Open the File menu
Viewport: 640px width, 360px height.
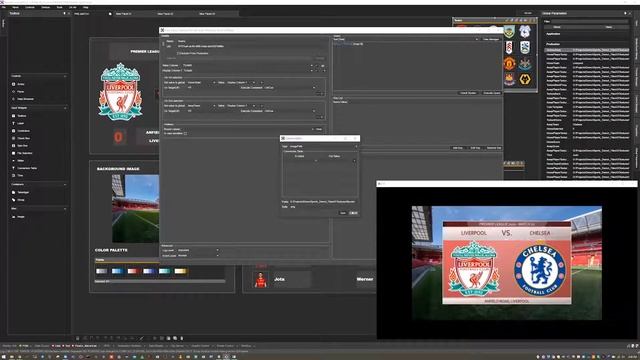(4, 7)
